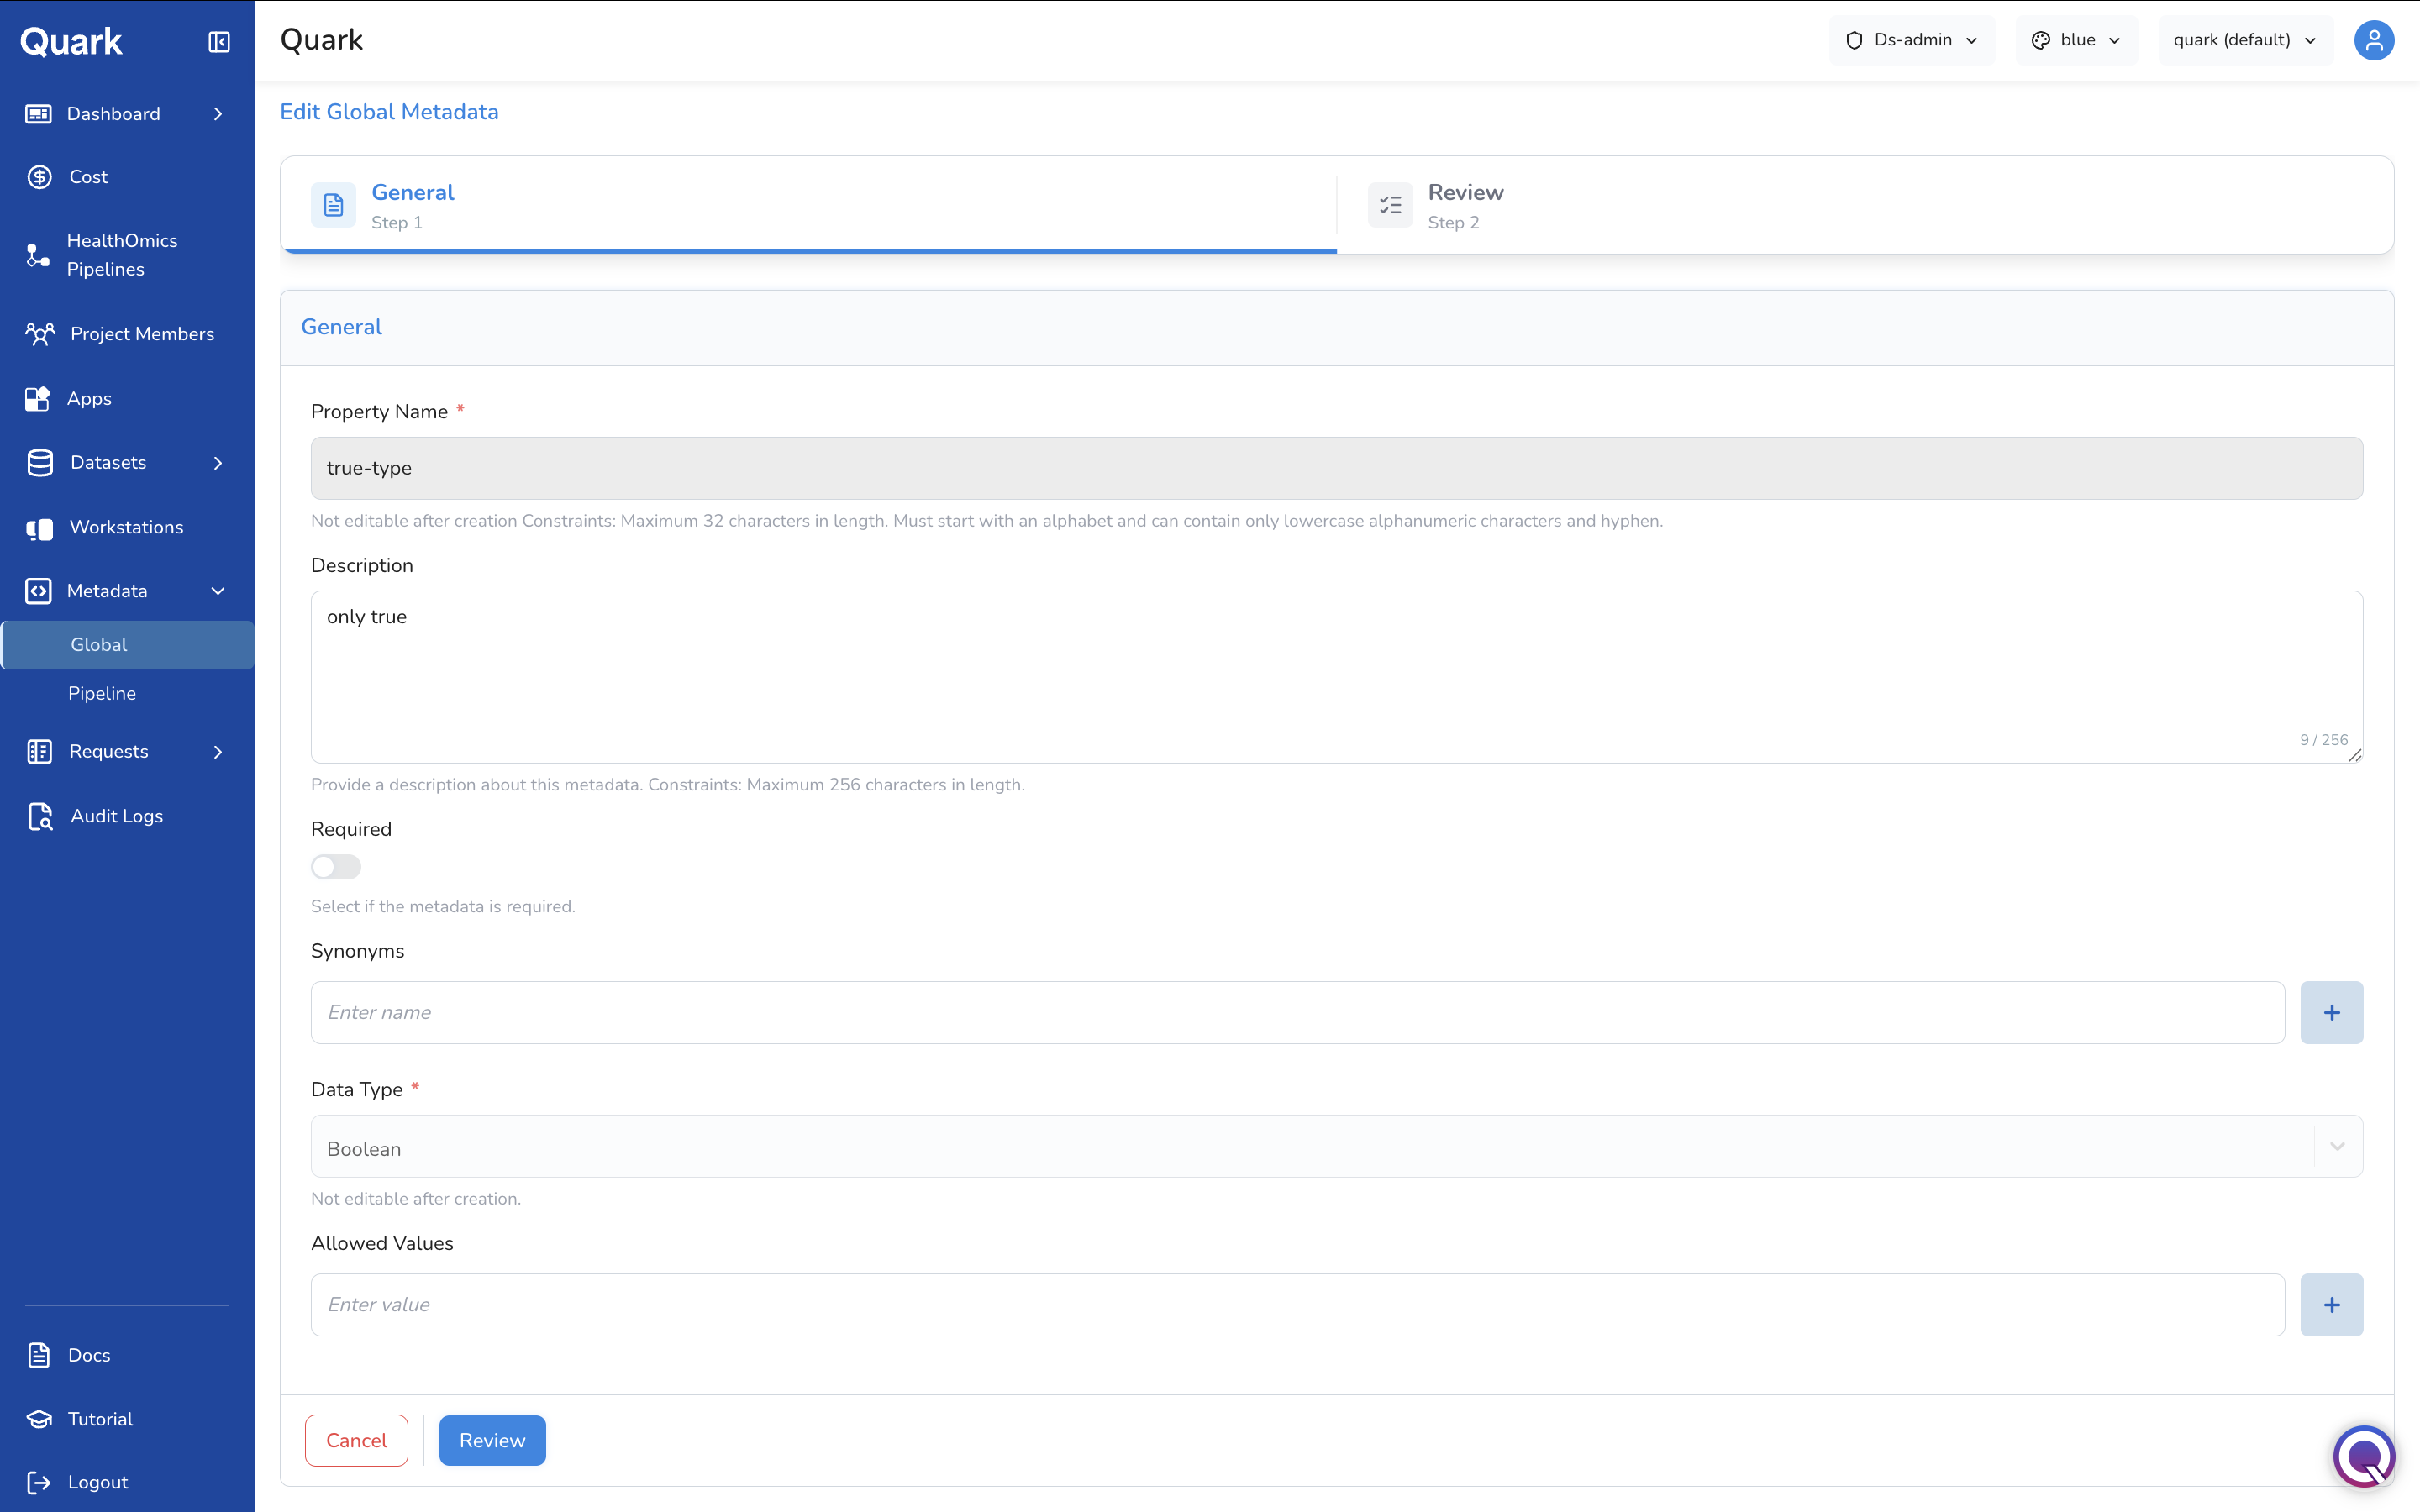
Task: Click the Edit Global Metadata heading
Action: 389,112
